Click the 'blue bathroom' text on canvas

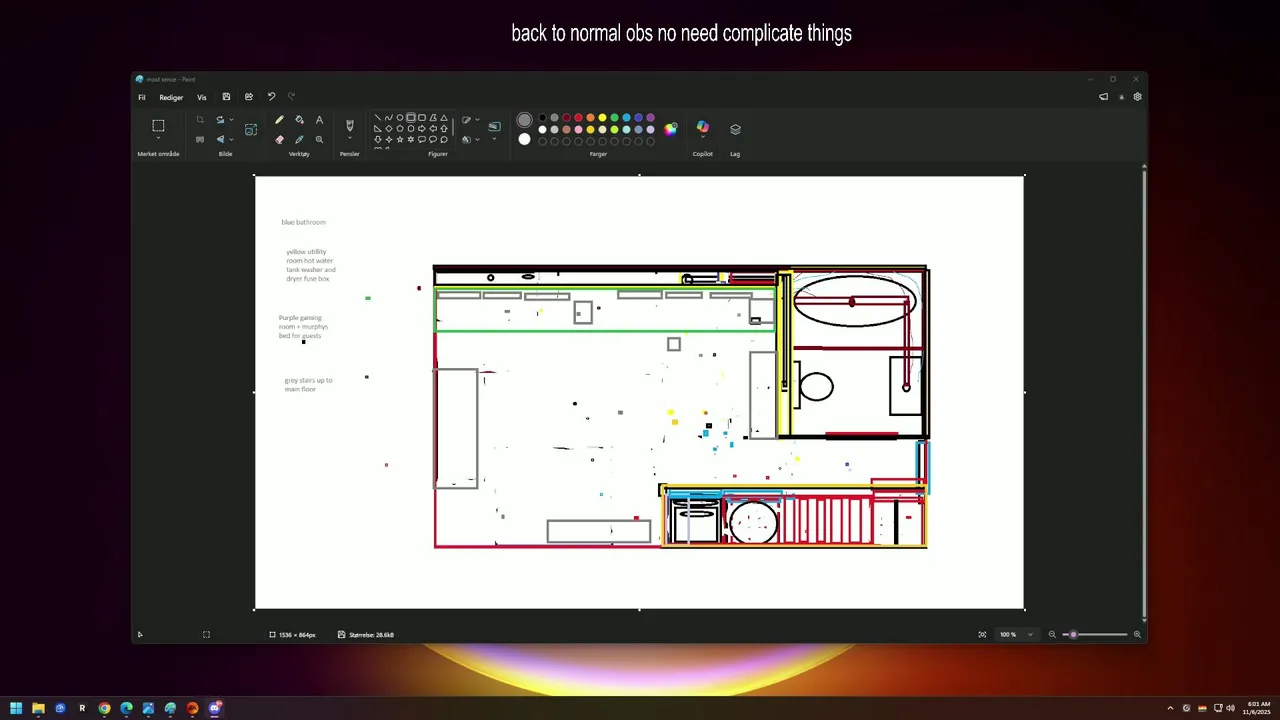coord(303,222)
